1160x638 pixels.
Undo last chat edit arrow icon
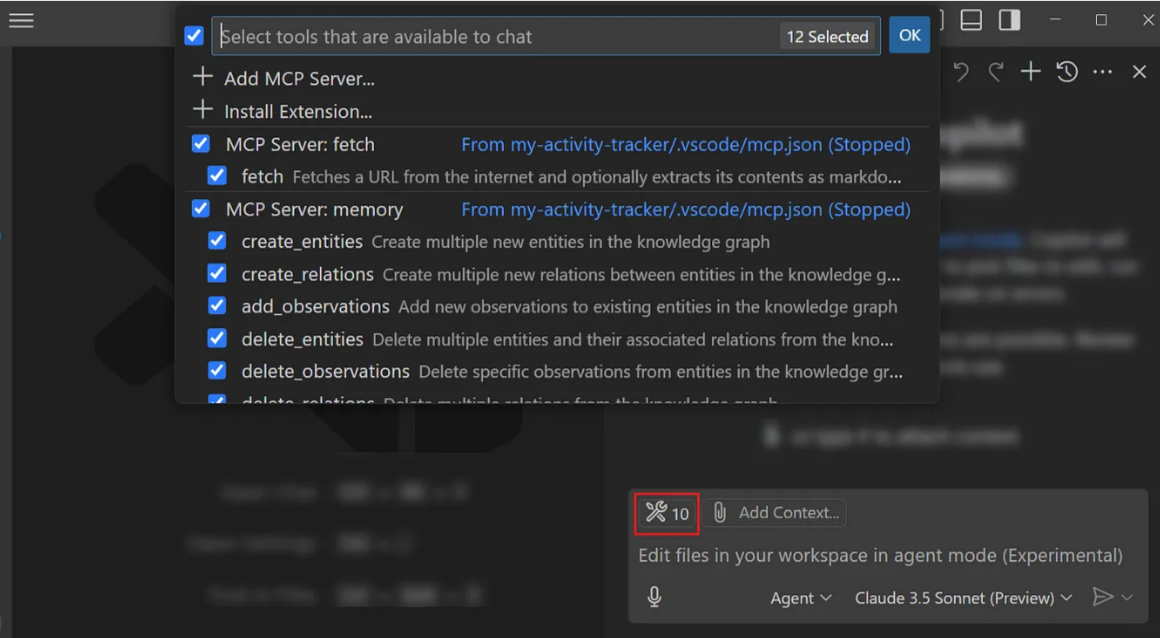coord(960,72)
